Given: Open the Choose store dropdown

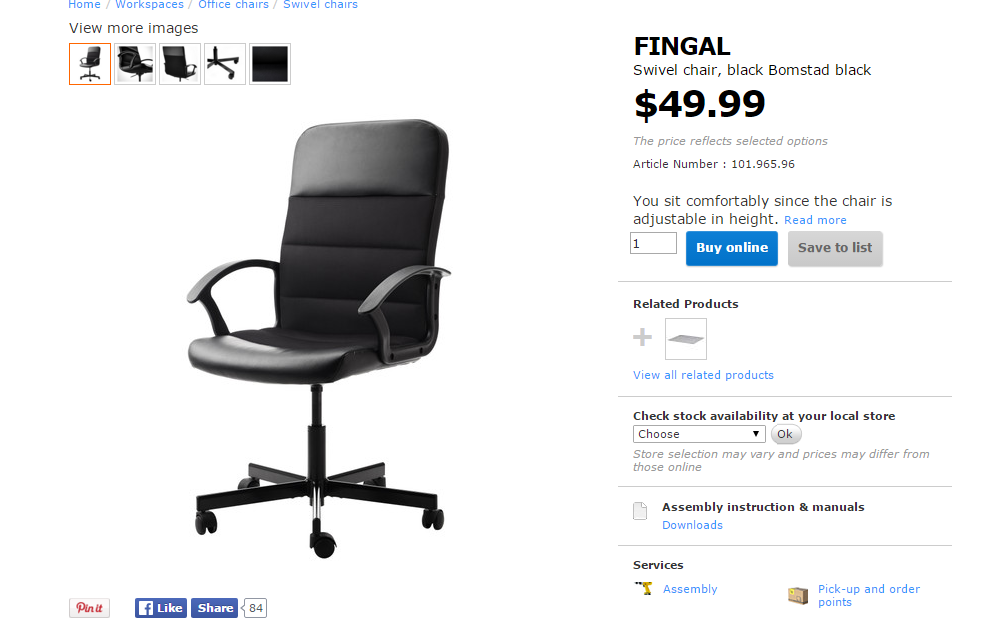Looking at the screenshot, I should 699,434.
